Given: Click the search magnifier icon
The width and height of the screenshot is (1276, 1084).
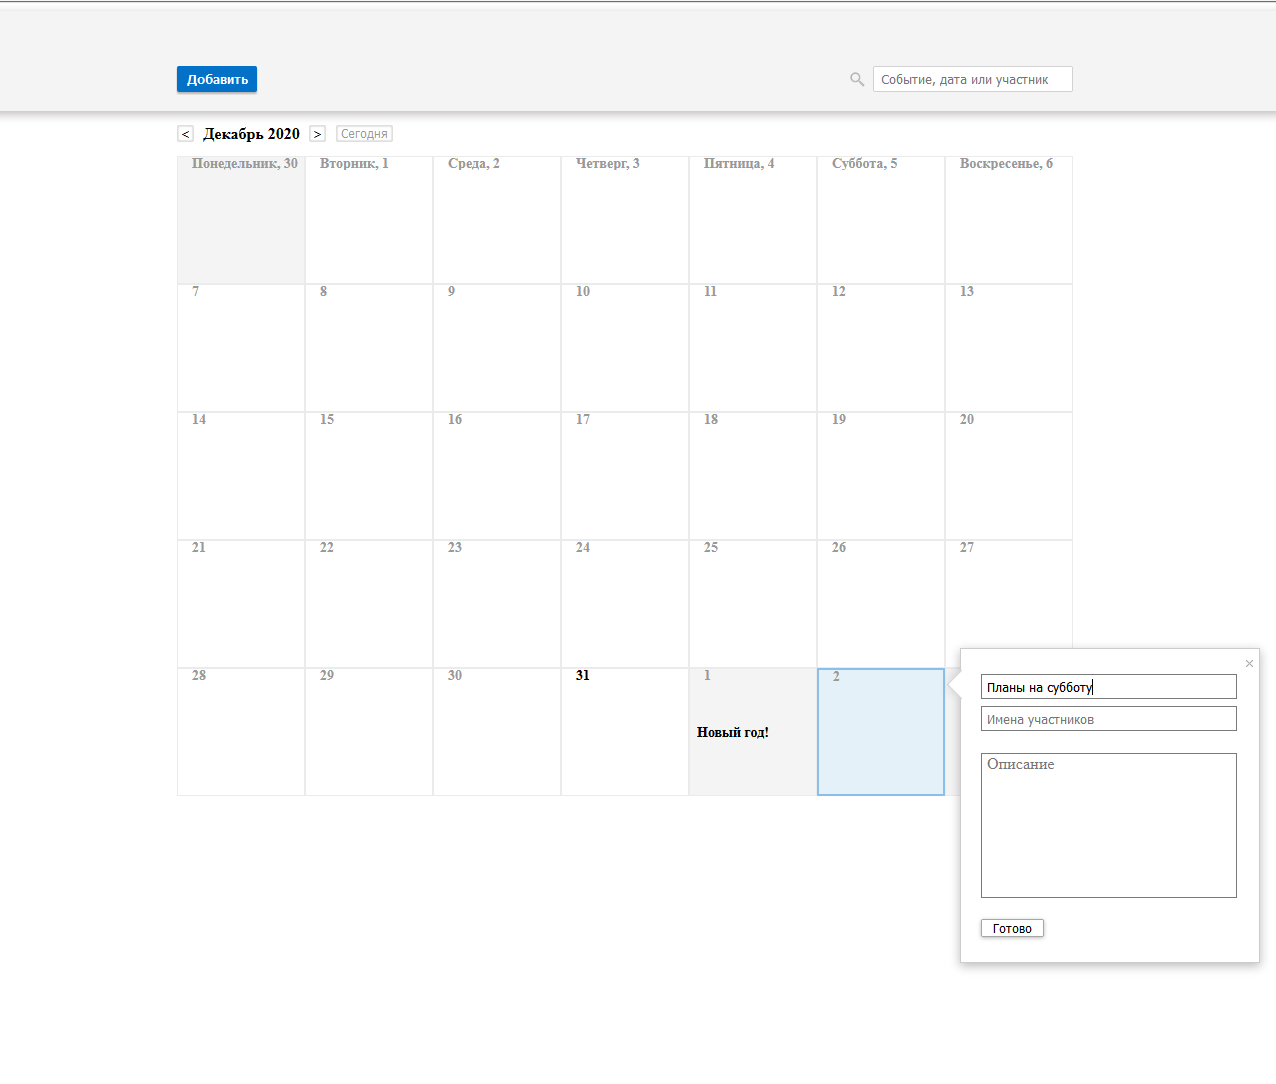Looking at the screenshot, I should pos(857,79).
